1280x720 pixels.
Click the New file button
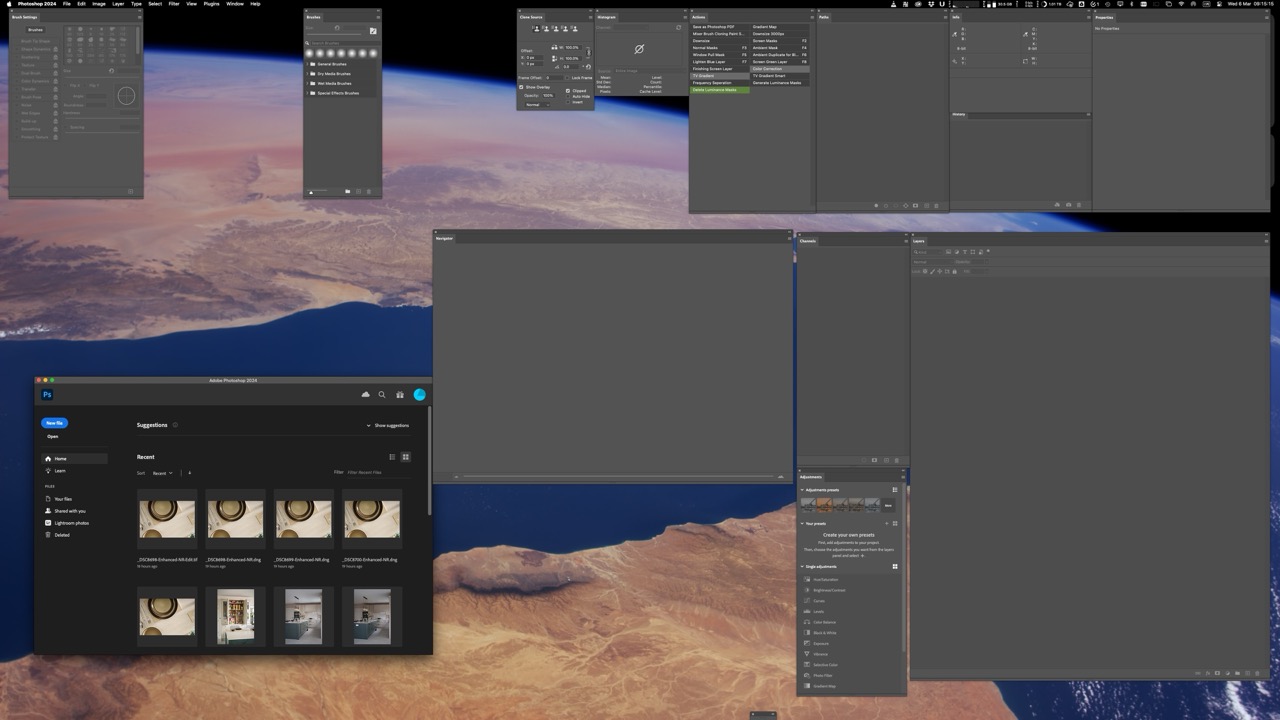tap(54, 422)
